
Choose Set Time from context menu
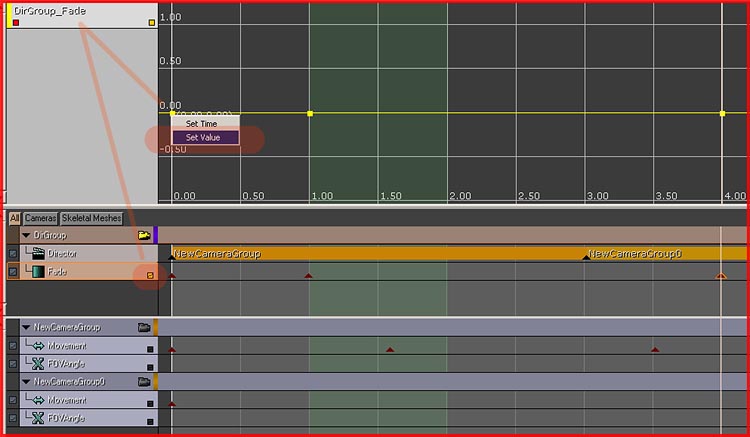pos(201,124)
